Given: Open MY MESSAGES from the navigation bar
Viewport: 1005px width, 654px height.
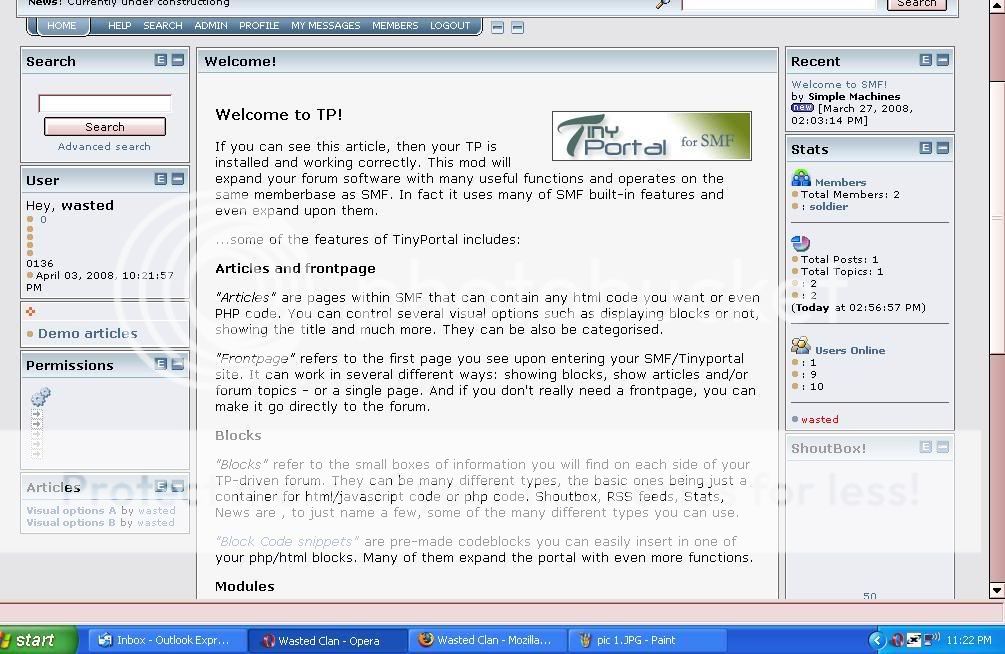Looking at the screenshot, I should point(325,25).
